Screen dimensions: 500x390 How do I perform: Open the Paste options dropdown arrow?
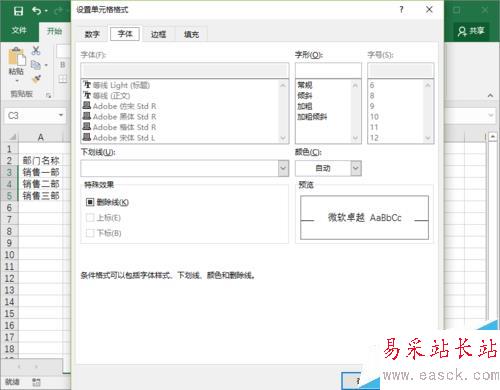(17, 81)
